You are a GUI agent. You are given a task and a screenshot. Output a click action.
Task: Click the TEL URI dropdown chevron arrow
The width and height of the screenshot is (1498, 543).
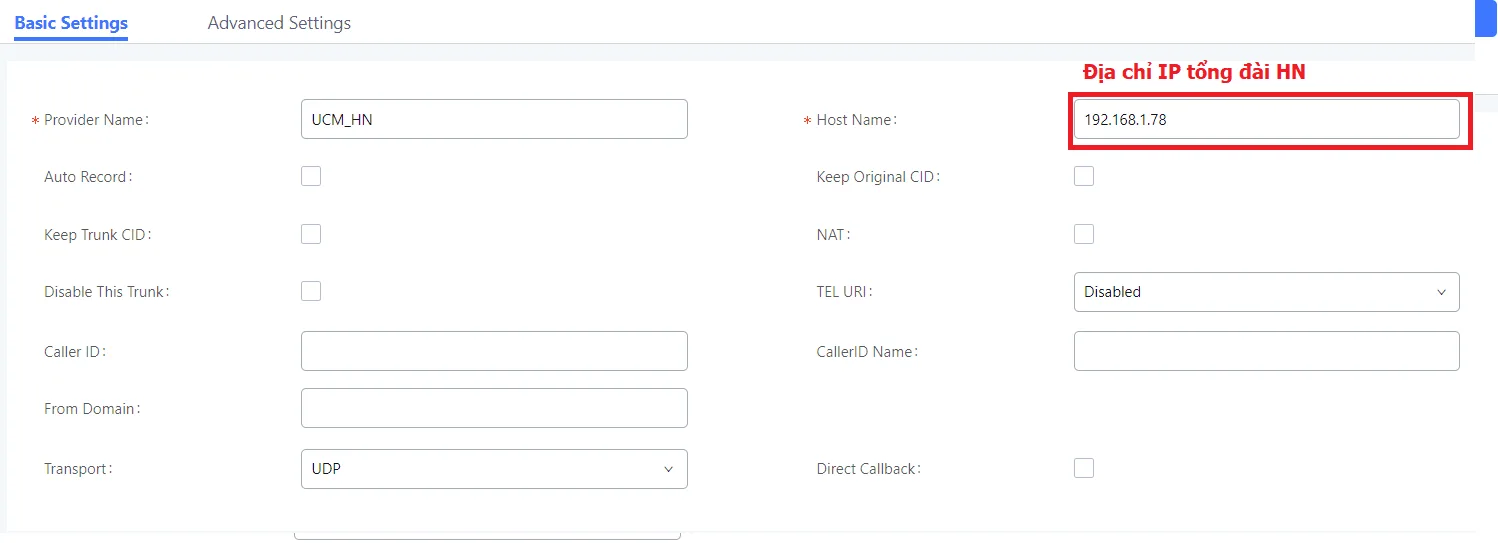click(x=1441, y=292)
